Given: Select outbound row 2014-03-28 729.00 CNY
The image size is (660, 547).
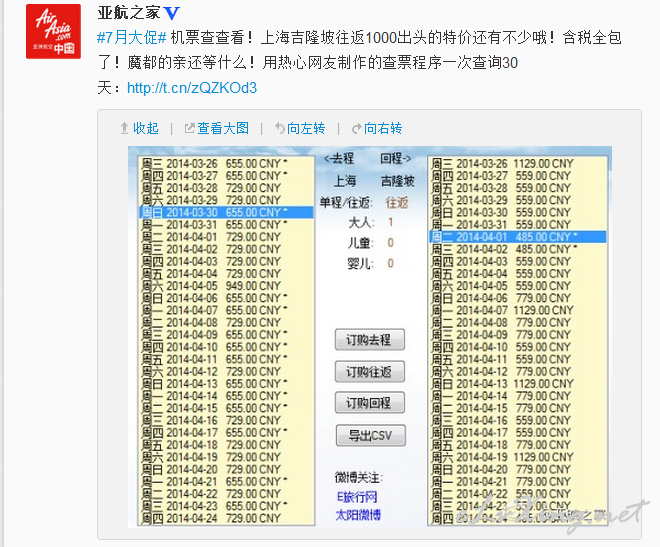Looking at the screenshot, I should pos(226,188).
